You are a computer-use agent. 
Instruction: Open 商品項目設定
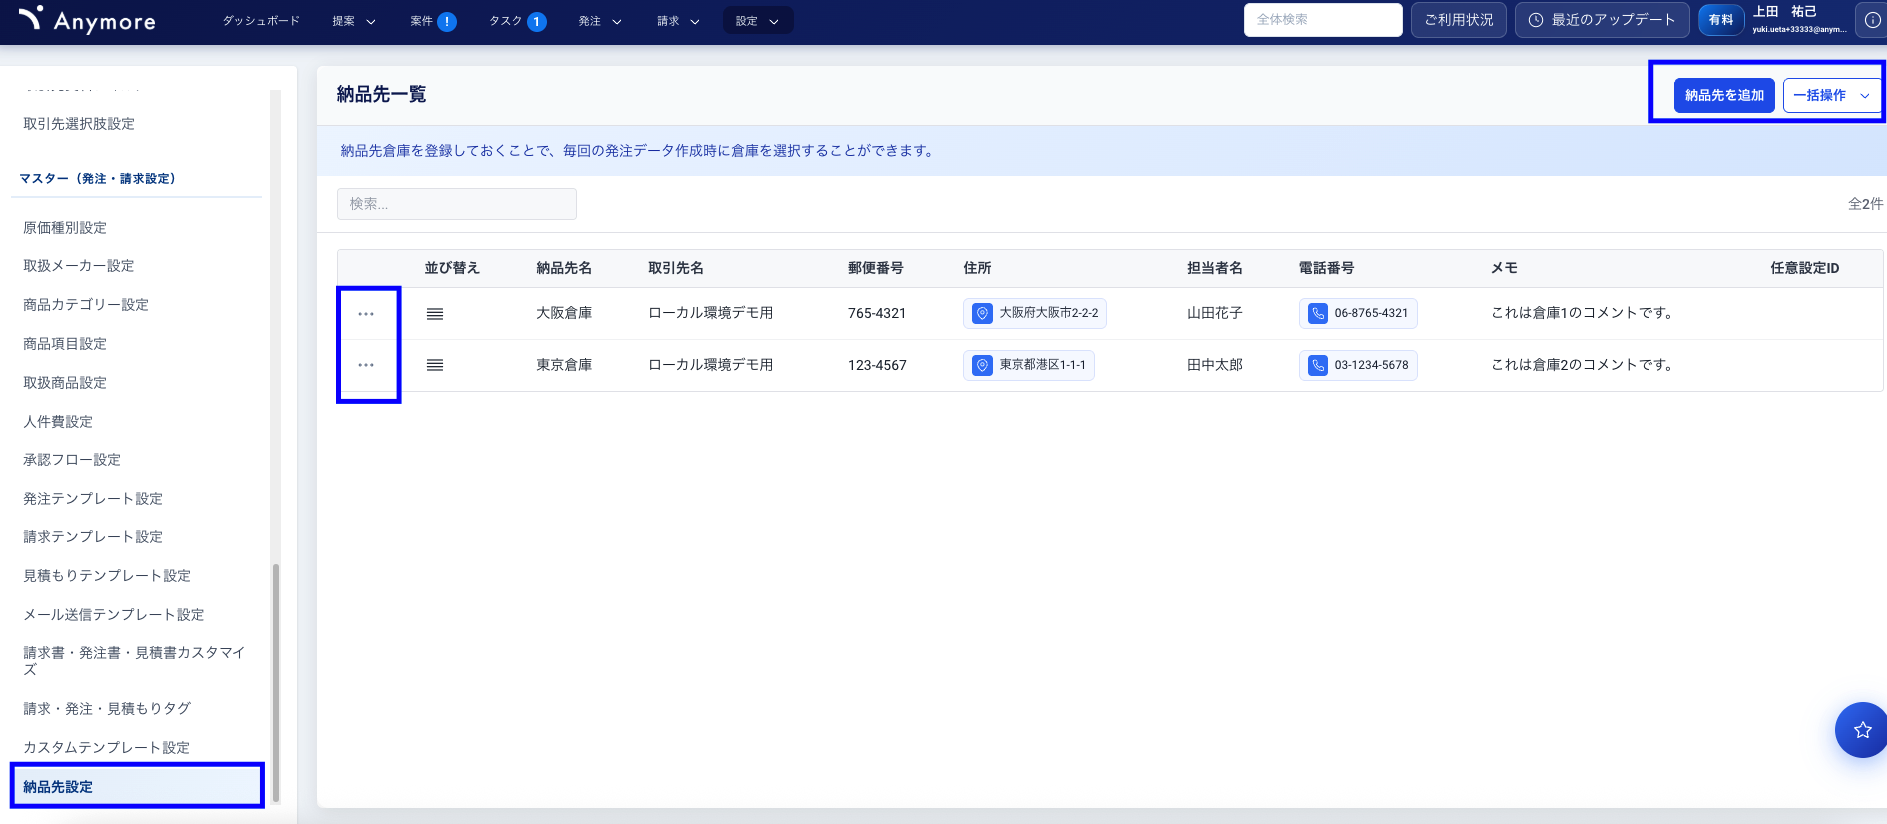[x=65, y=344]
